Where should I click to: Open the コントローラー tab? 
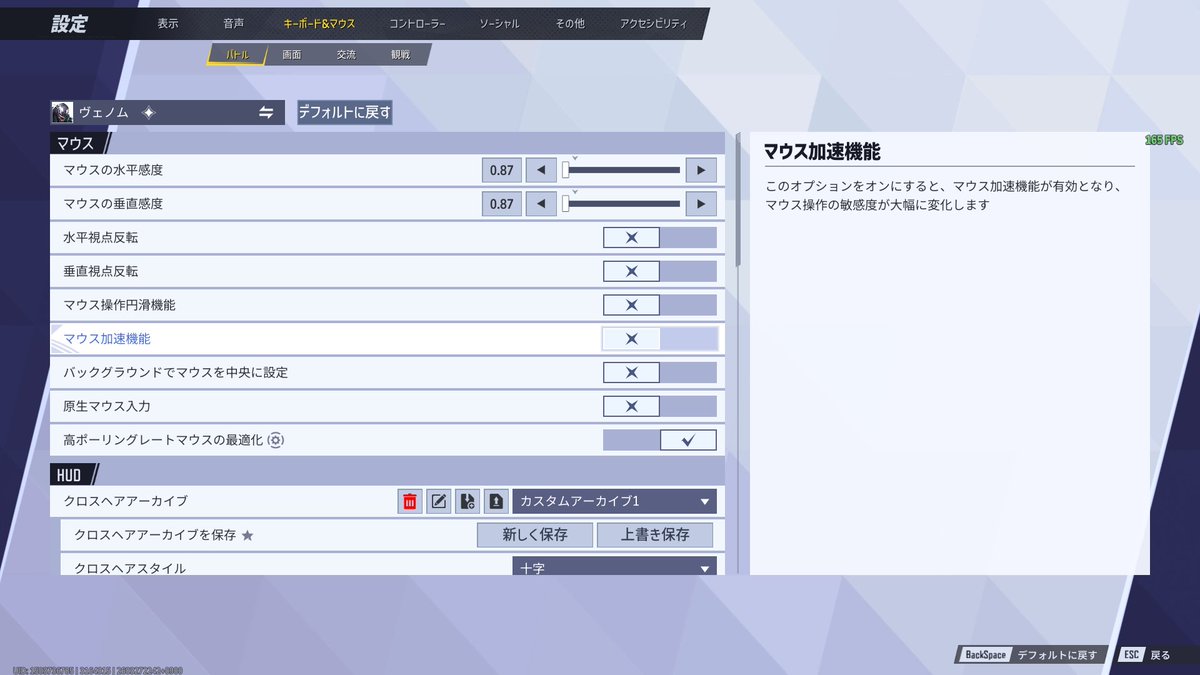click(417, 23)
